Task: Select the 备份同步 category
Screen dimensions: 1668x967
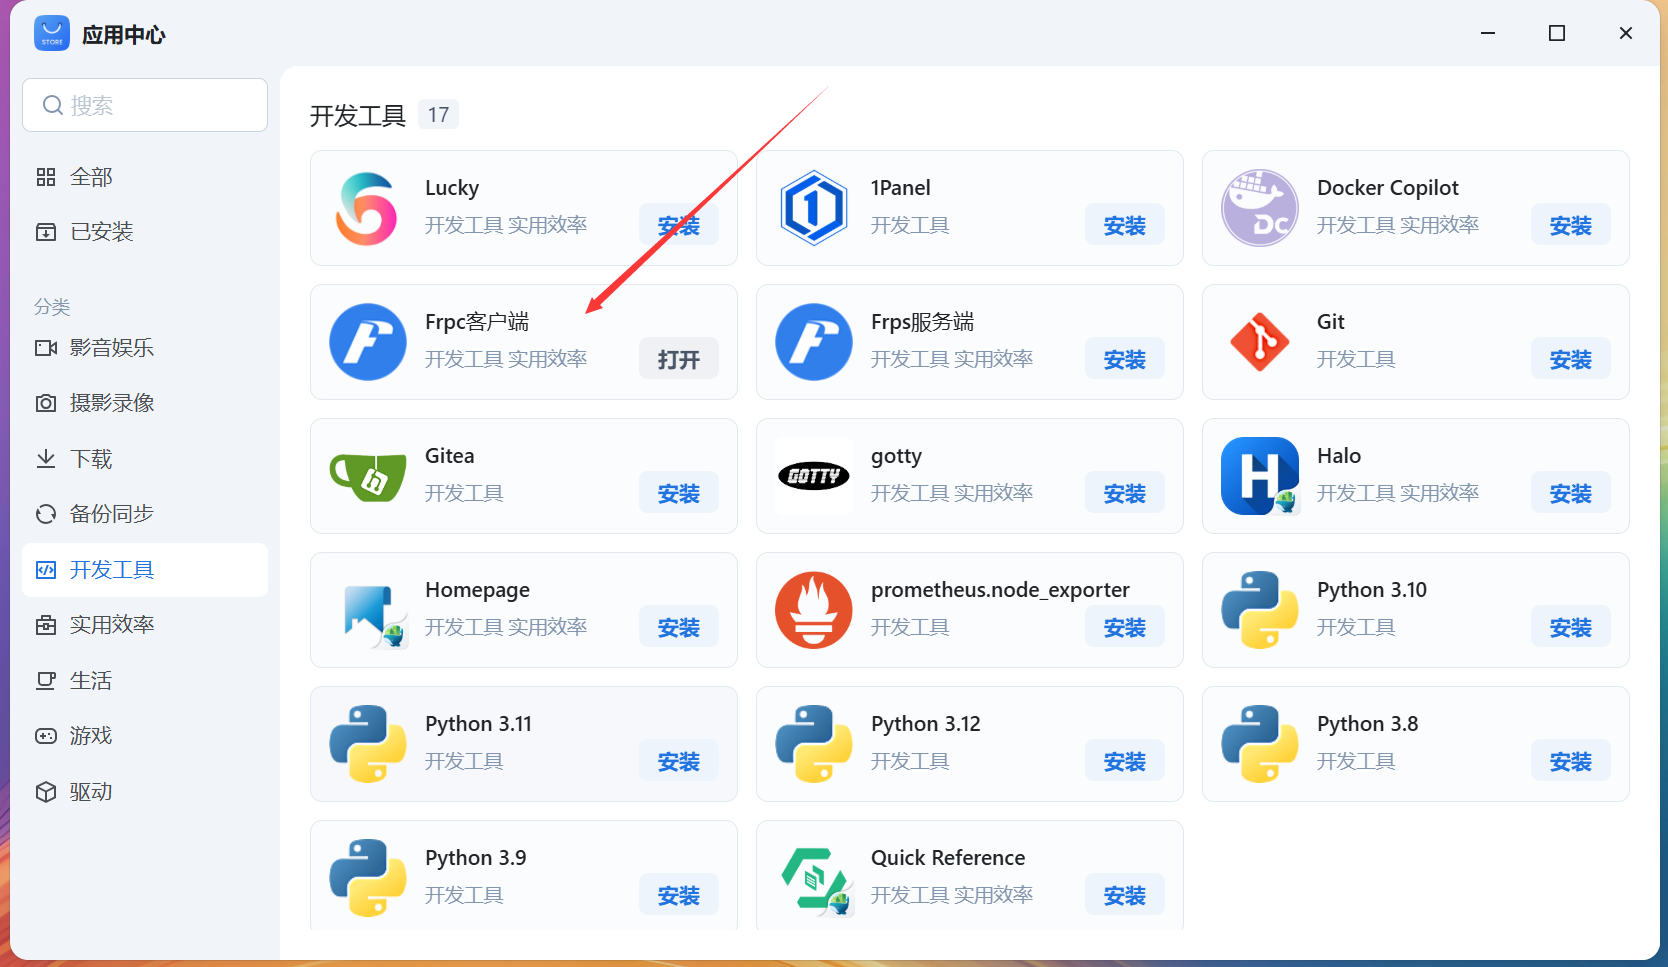Action: (145, 514)
